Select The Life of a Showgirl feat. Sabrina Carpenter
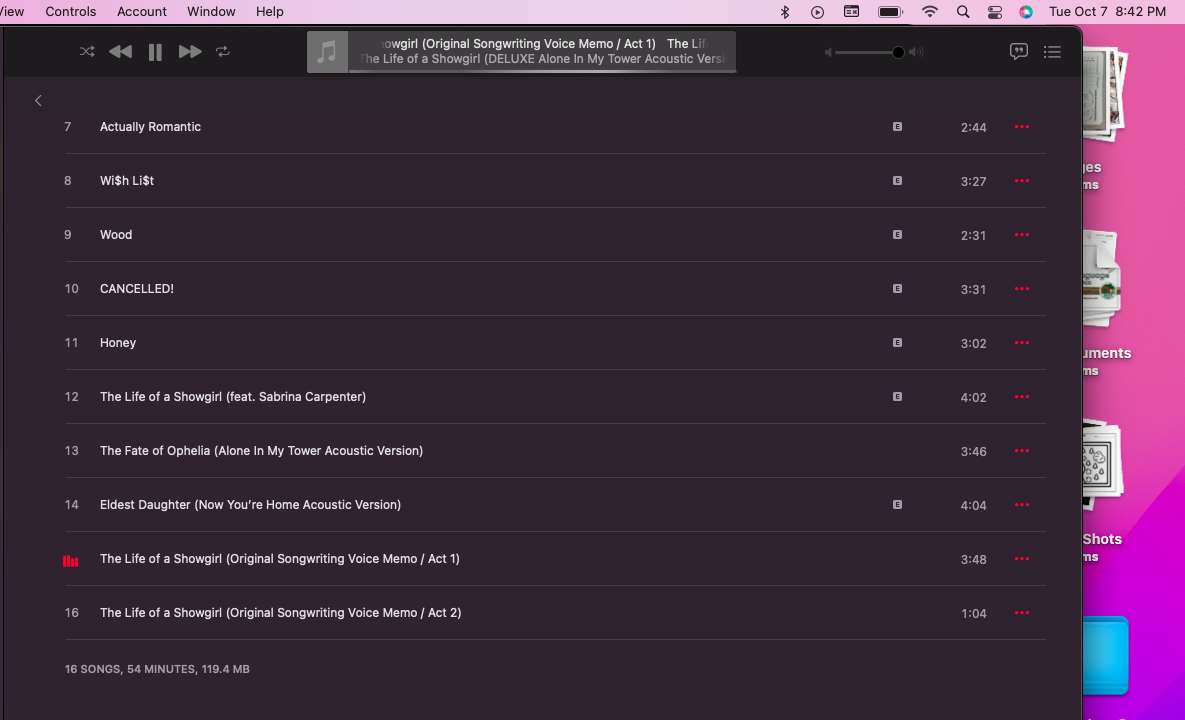 coord(233,397)
